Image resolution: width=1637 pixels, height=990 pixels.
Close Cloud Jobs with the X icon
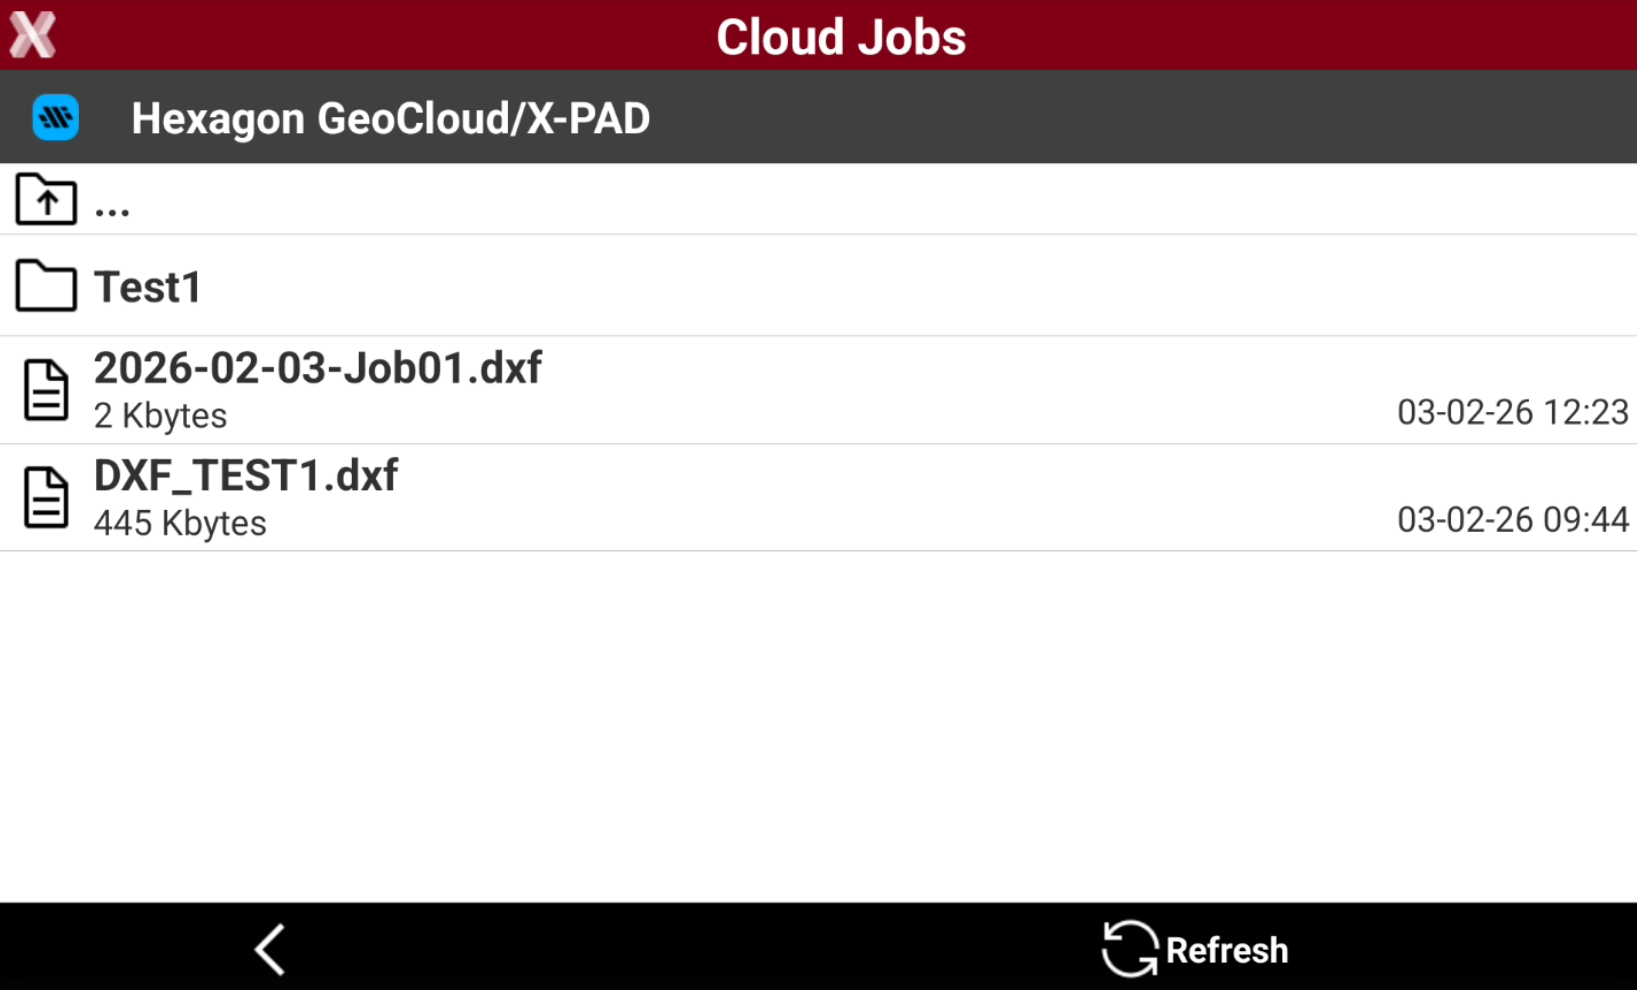coord(33,35)
